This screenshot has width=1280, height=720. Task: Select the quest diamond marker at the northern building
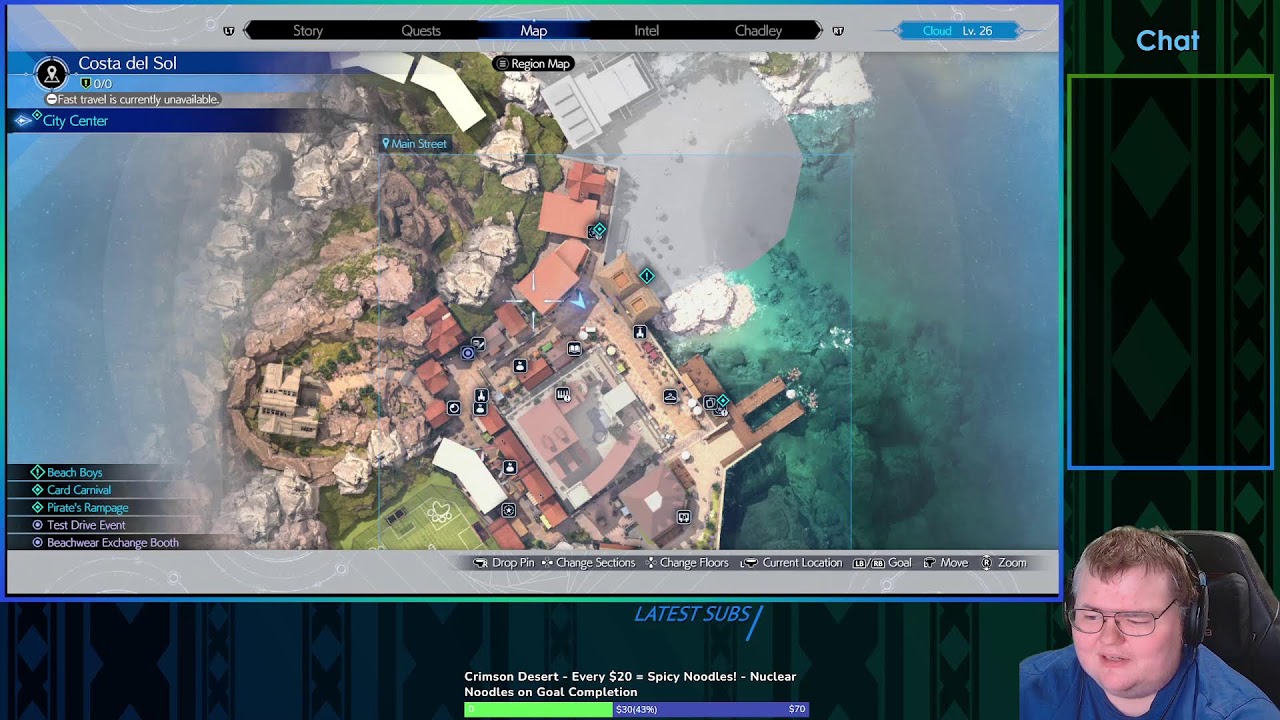[598, 231]
